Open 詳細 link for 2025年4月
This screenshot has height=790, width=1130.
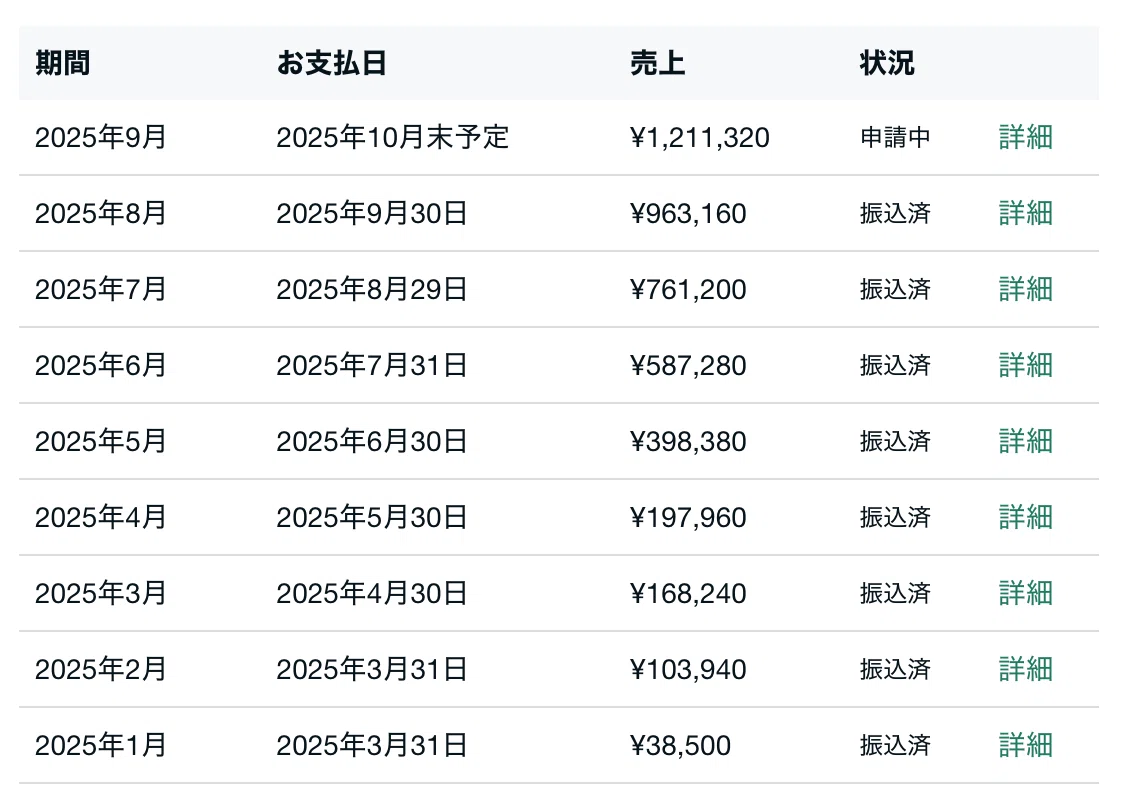pyautogui.click(x=1026, y=518)
